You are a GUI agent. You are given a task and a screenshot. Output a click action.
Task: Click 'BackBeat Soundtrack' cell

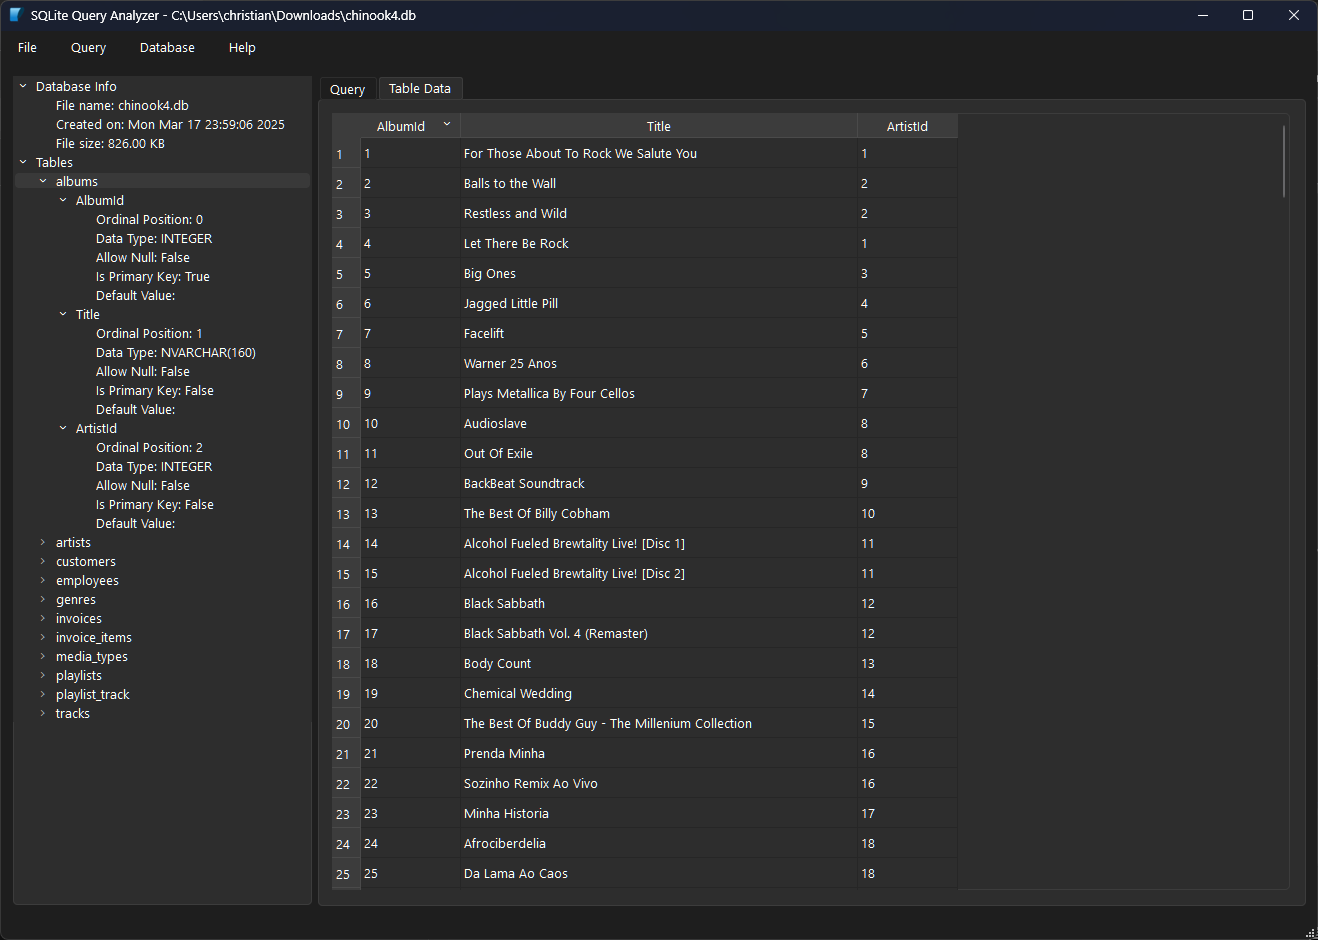[x=658, y=483]
